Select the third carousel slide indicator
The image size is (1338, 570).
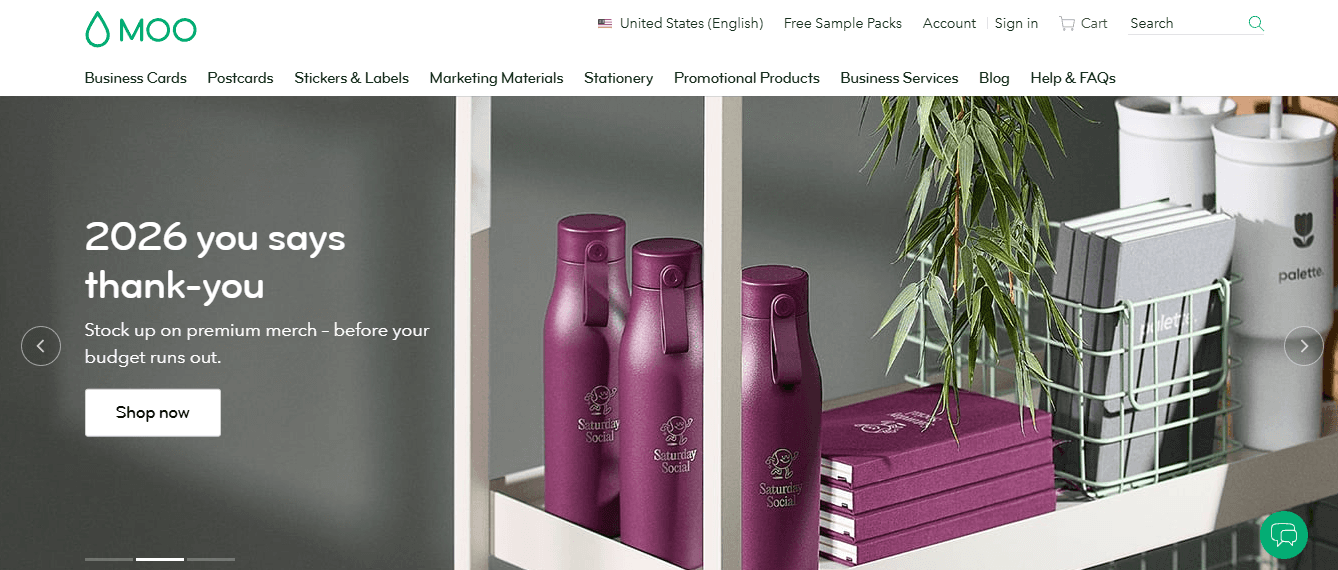[211, 559]
